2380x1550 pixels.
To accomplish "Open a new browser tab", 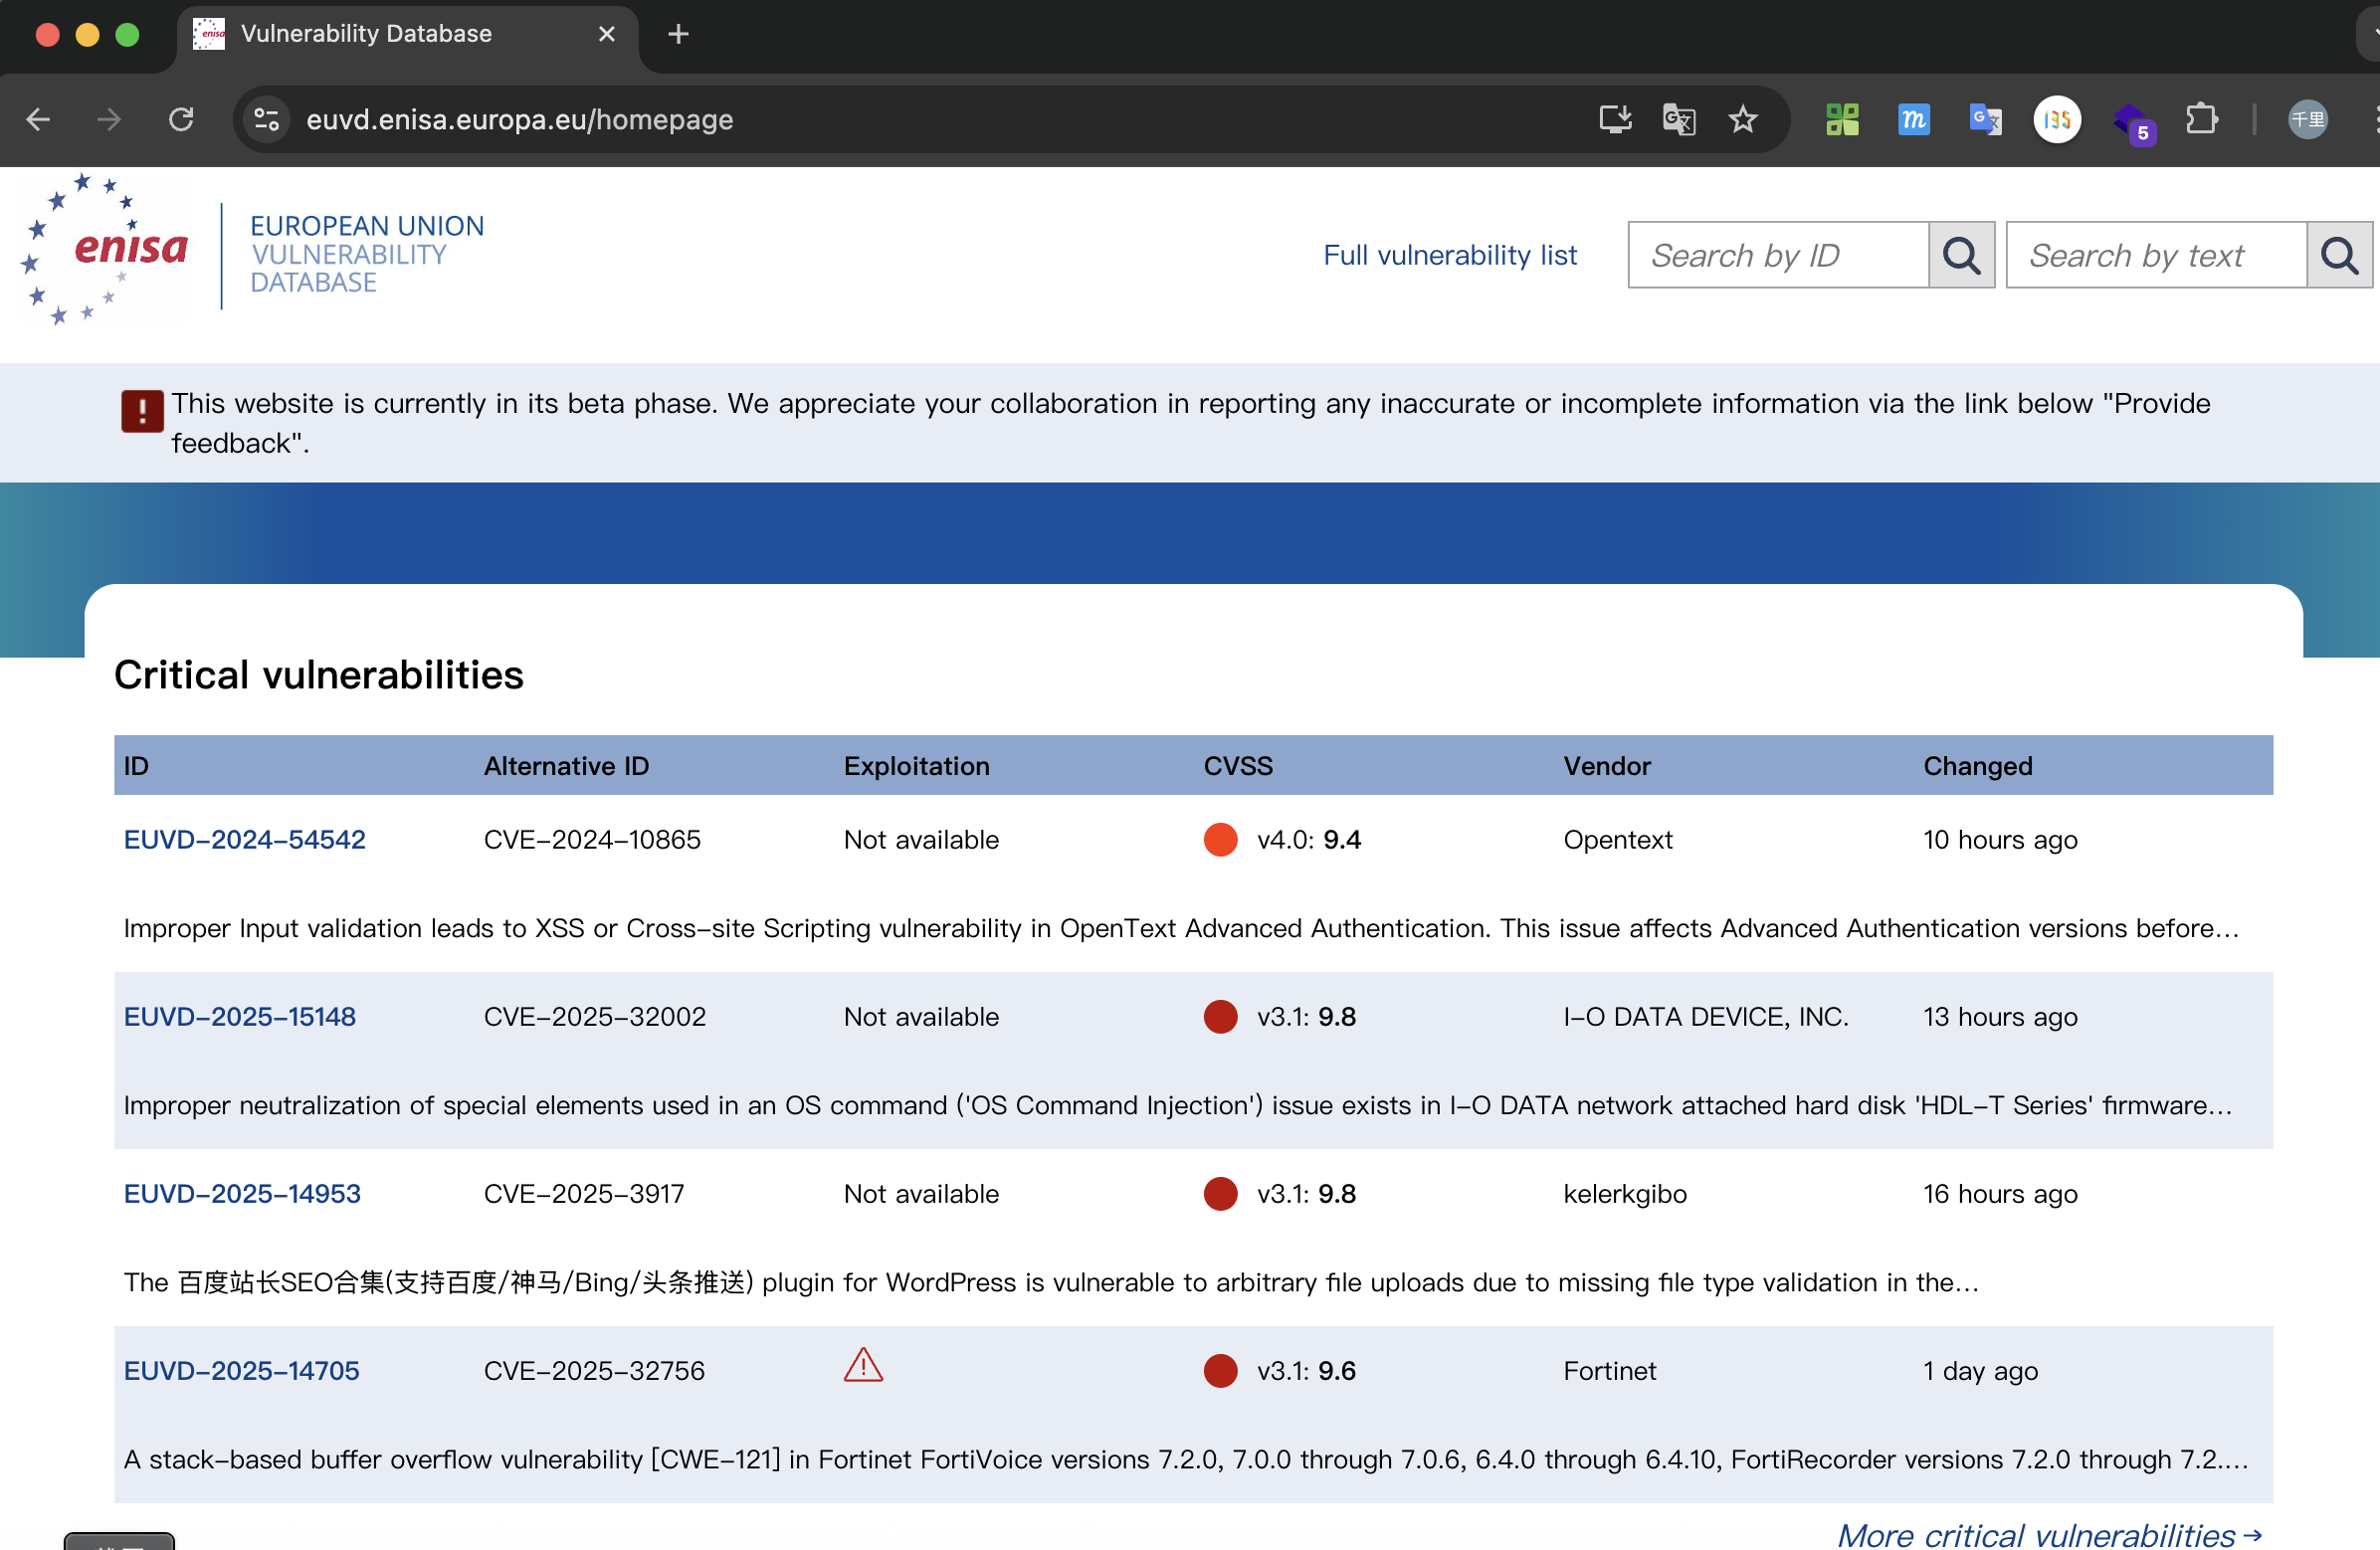I will tap(678, 34).
